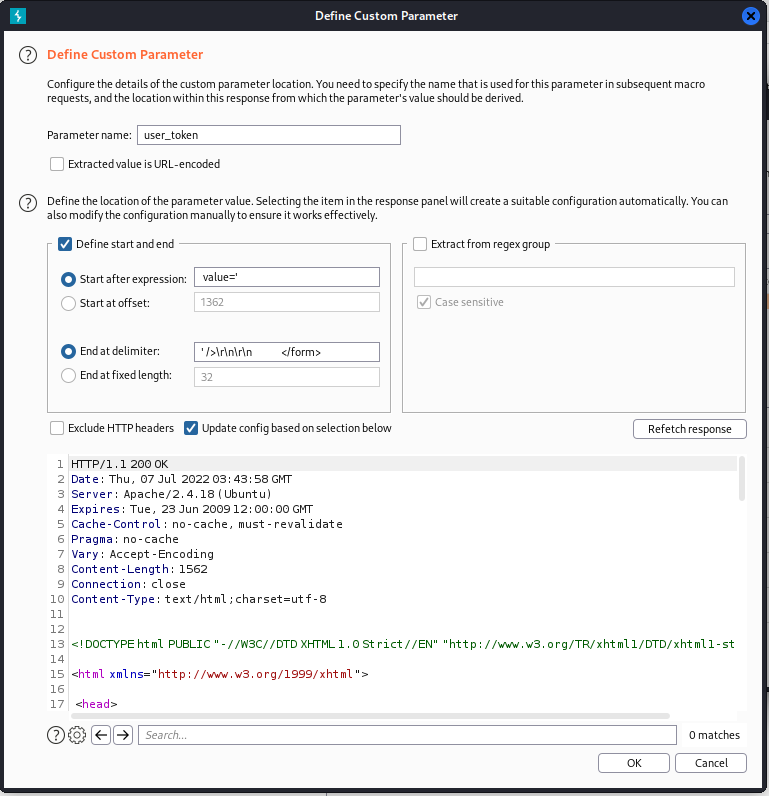Click the Cancel button
The width and height of the screenshot is (769, 796).
[x=711, y=763]
